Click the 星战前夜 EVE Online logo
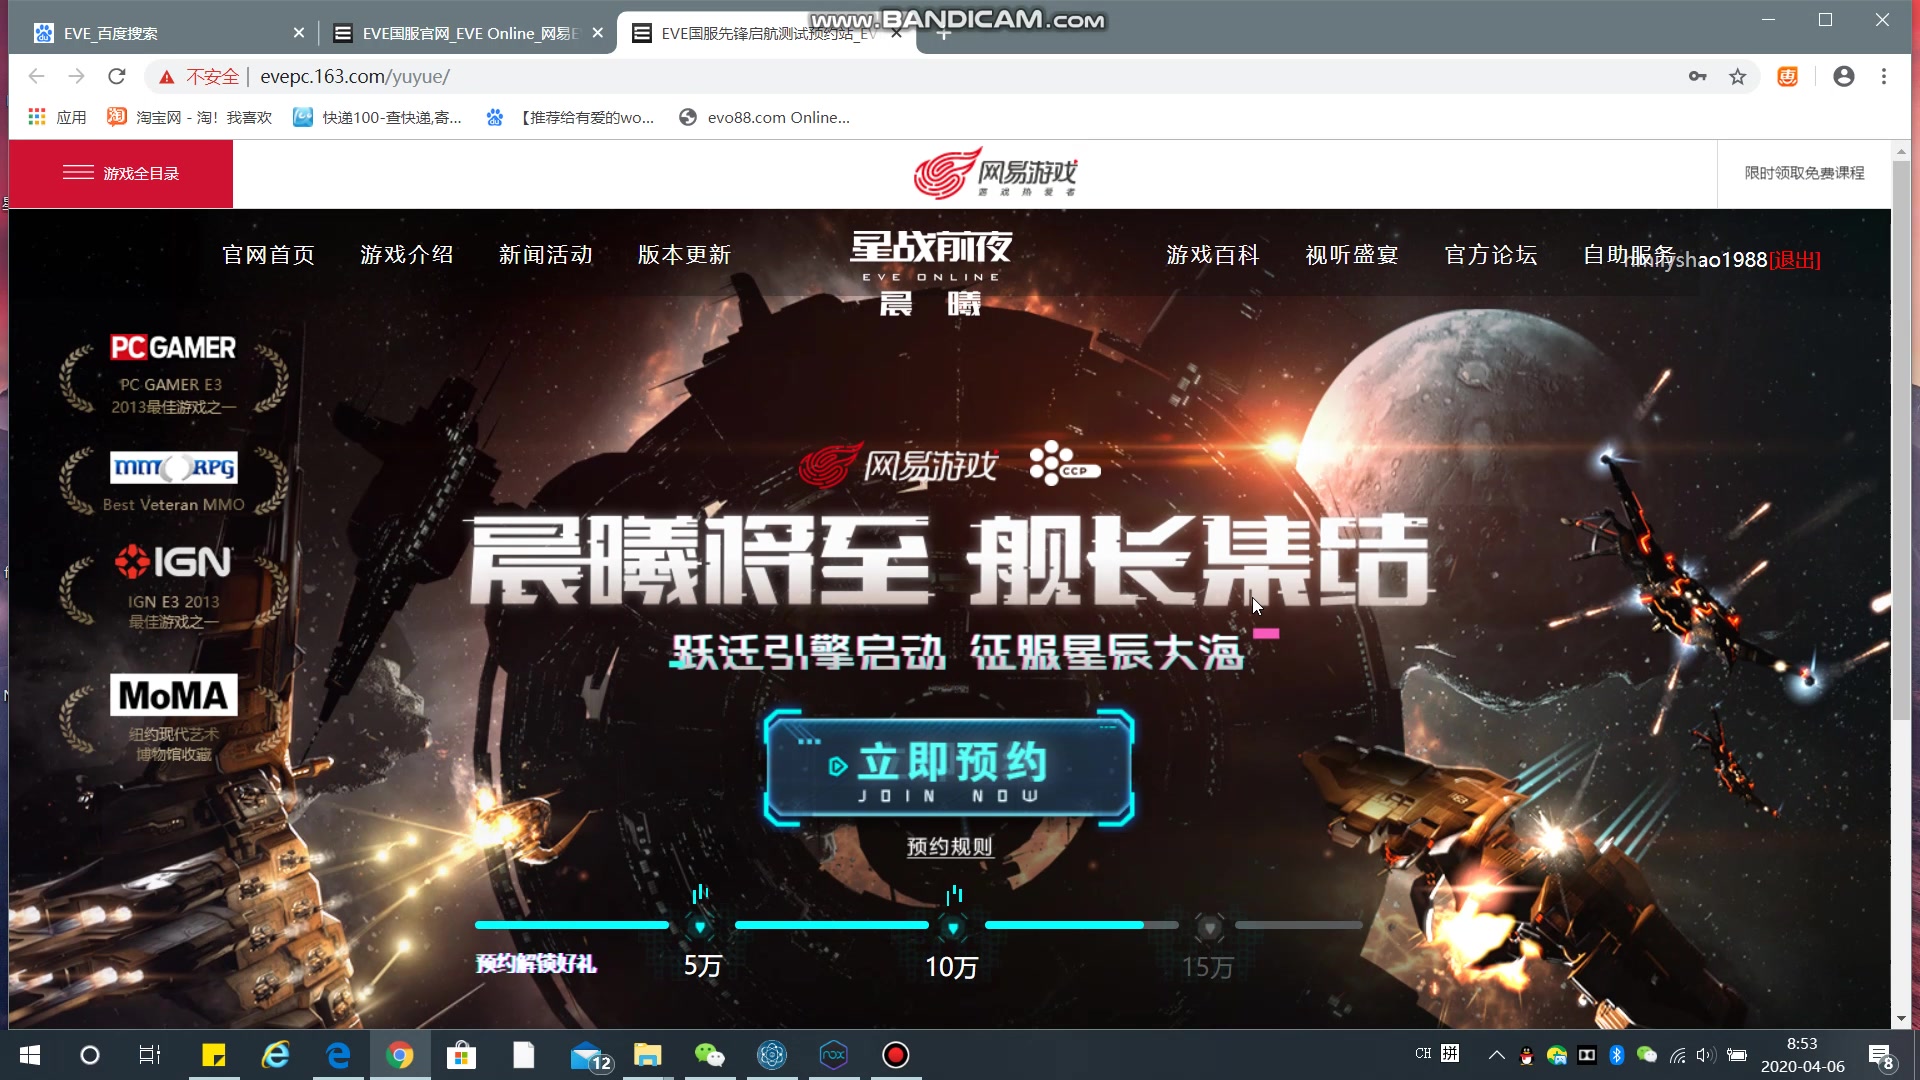 pos(931,272)
